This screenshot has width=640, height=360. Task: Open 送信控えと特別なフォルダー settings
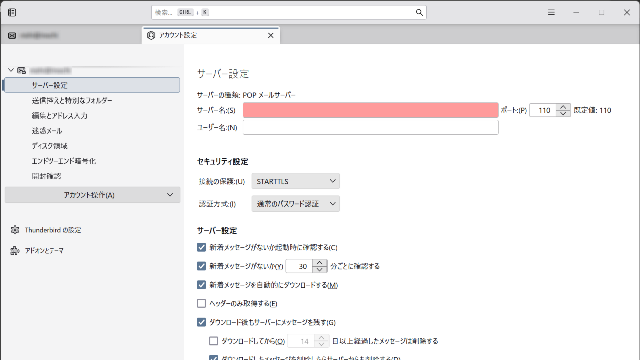72,100
